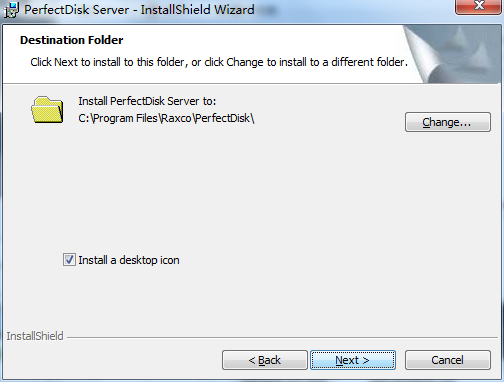Click the separator line beside InstallShield
The image size is (504, 382).
click(283, 337)
